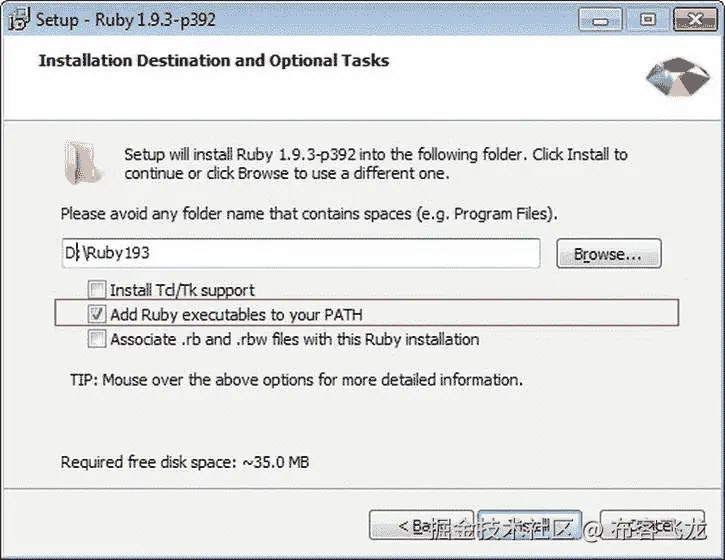This screenshot has width=725, height=560.
Task: Start installation with the Install button
Action: [x=527, y=525]
